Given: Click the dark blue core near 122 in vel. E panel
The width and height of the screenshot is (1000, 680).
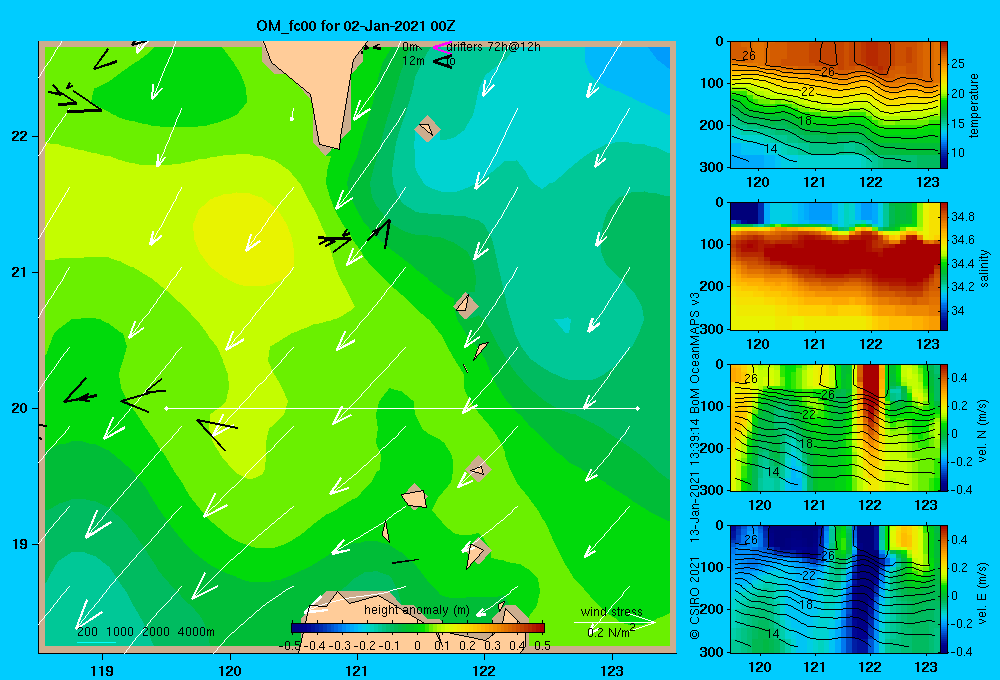Looking at the screenshot, I should click(867, 587).
